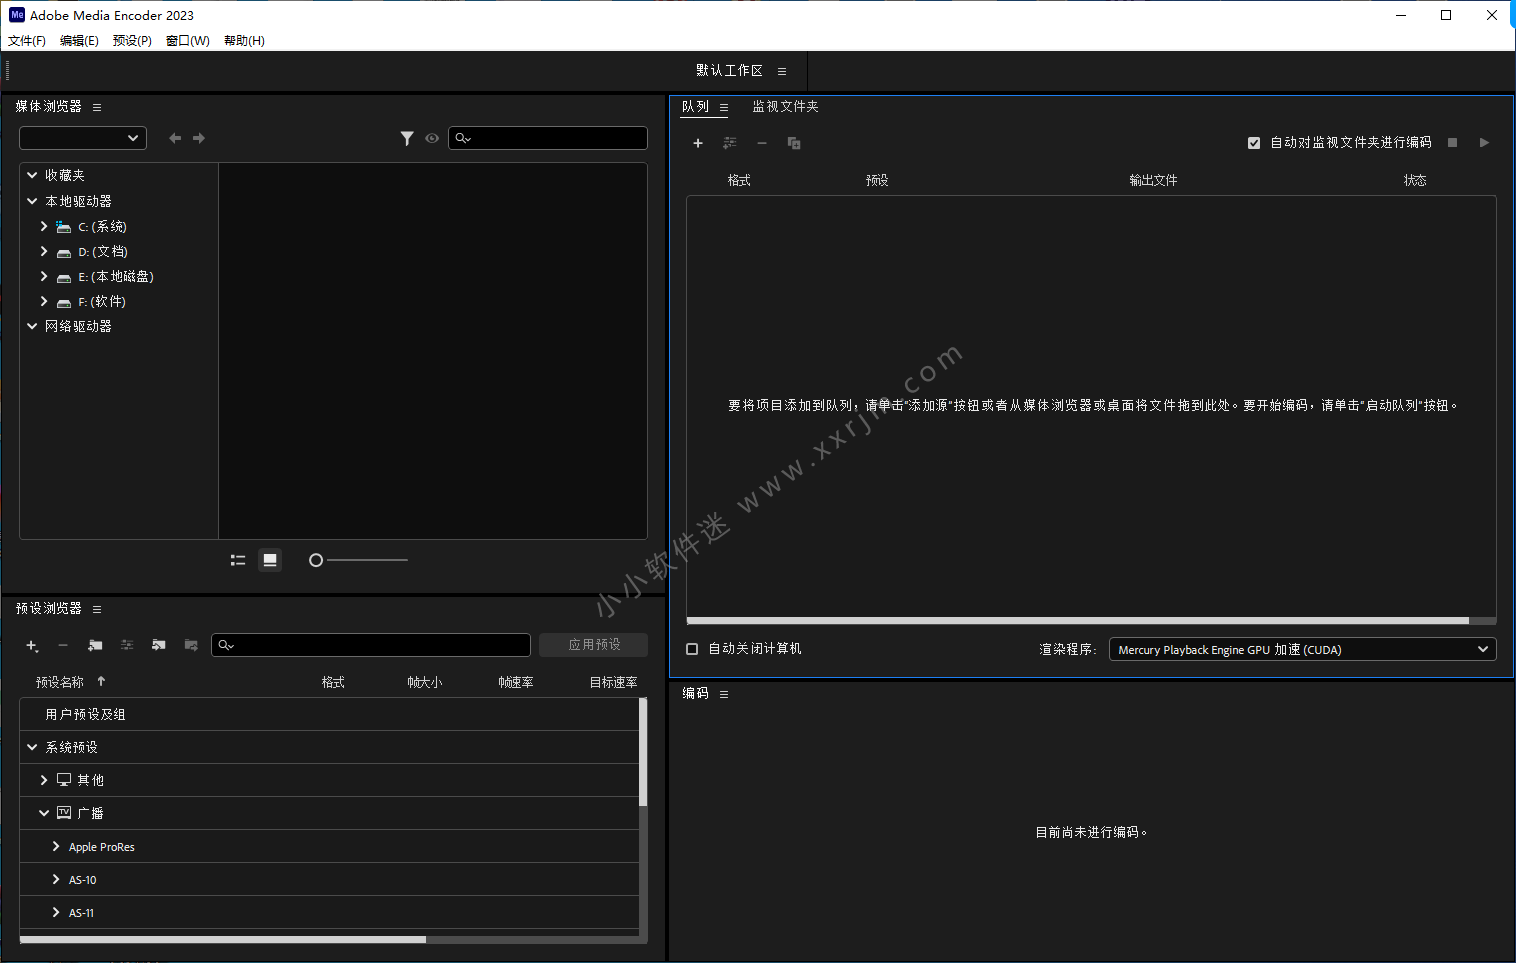Click delete preset minus icon
Image resolution: width=1516 pixels, height=963 pixels.
tap(63, 646)
